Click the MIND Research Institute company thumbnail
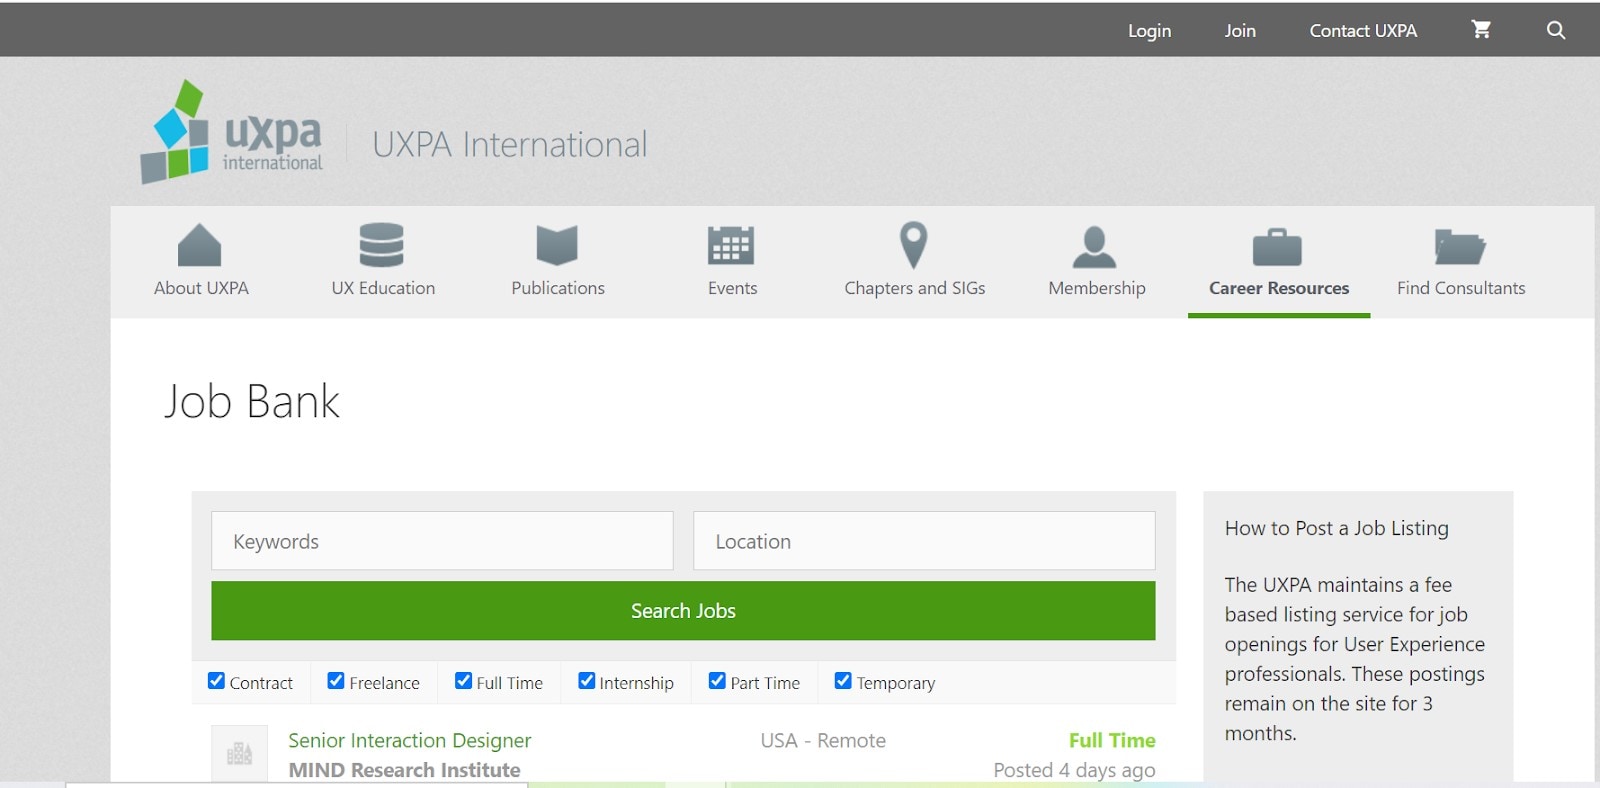This screenshot has height=788, width=1600. pos(240,753)
